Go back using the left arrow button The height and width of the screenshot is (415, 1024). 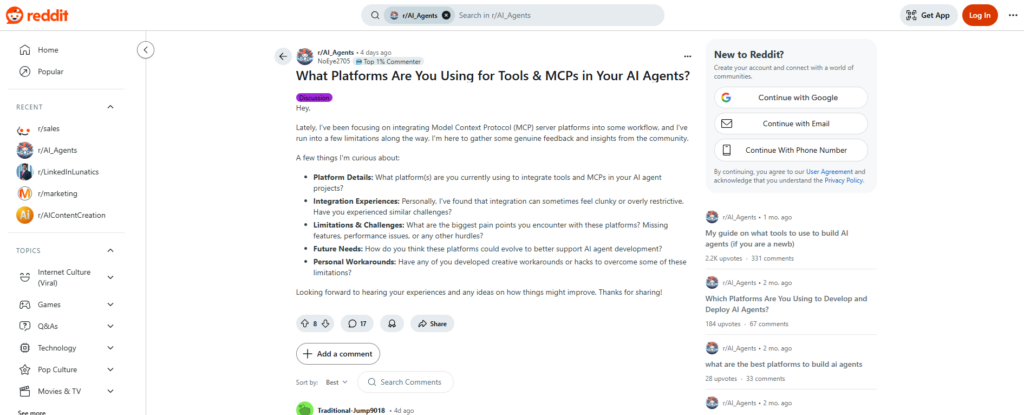283,56
